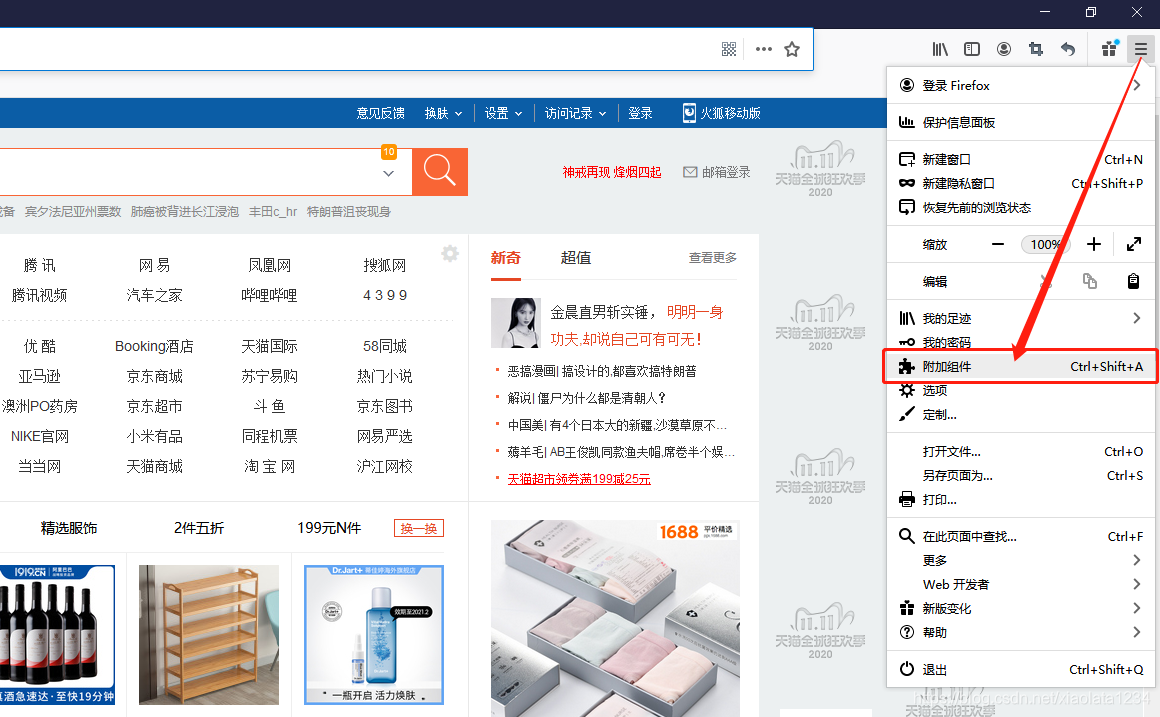
Task: Click the Library toolbar icon
Action: pos(940,50)
